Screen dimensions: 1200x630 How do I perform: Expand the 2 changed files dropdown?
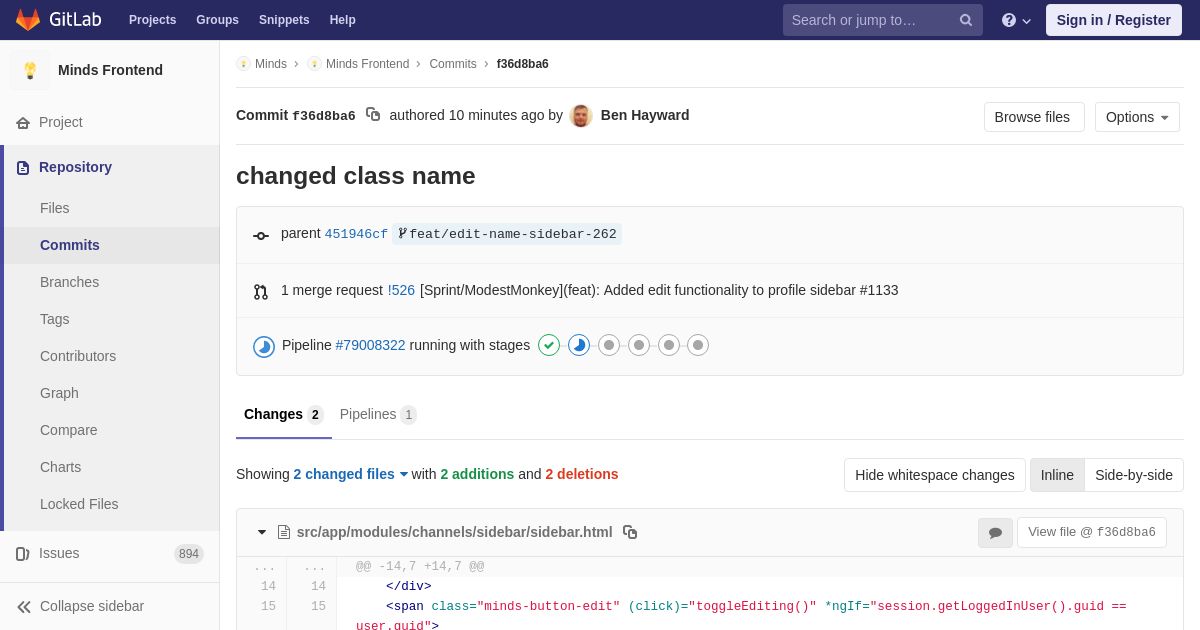point(351,474)
